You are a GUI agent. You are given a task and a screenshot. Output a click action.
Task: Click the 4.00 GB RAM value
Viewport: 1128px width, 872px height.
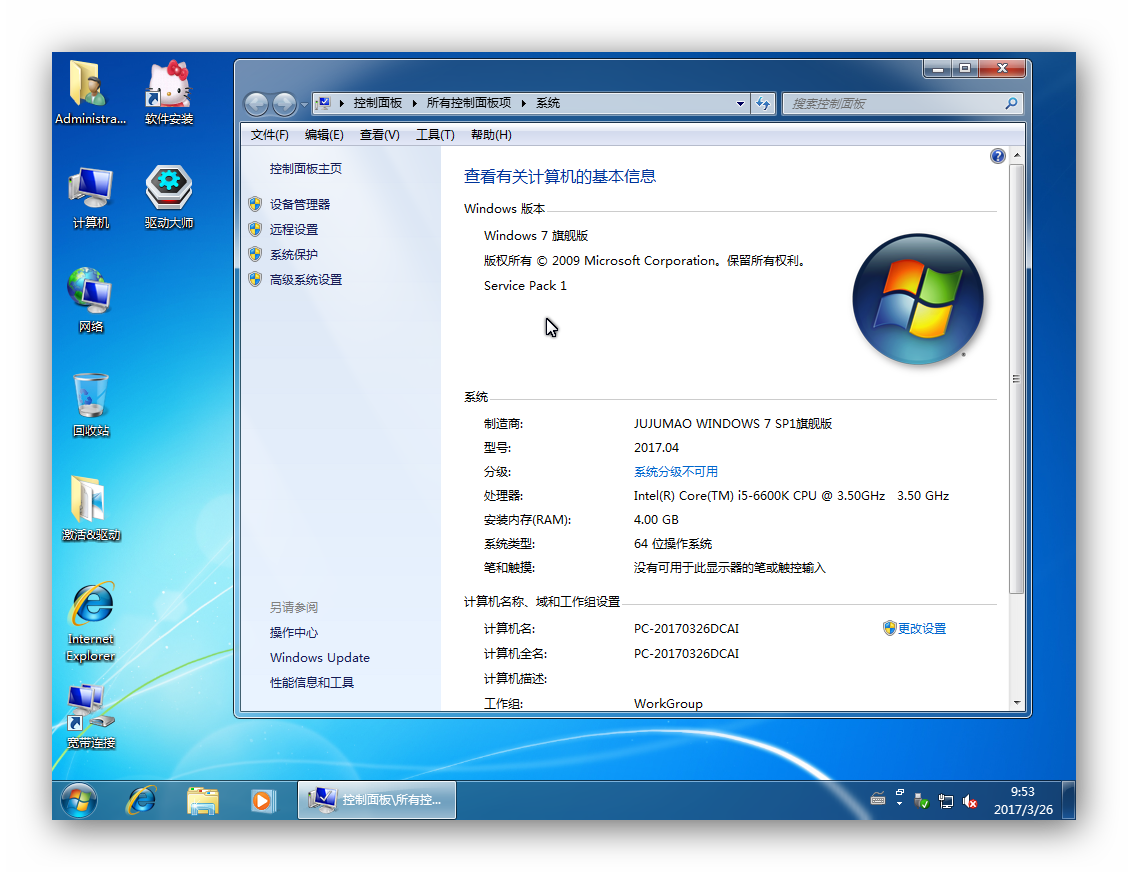656,519
